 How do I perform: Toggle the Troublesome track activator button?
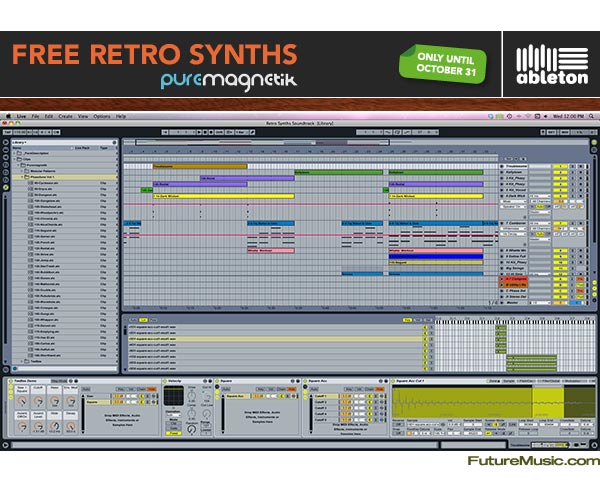pyautogui.click(x=560, y=166)
